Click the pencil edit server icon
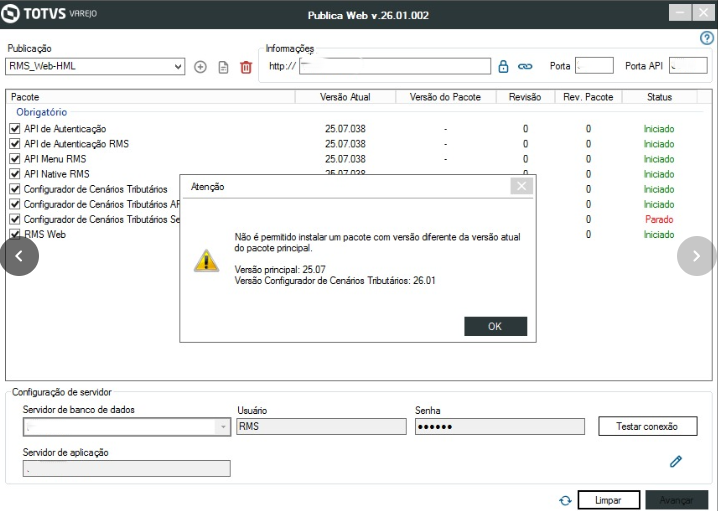Image resolution: width=718 pixels, height=511 pixels. pyautogui.click(x=676, y=461)
